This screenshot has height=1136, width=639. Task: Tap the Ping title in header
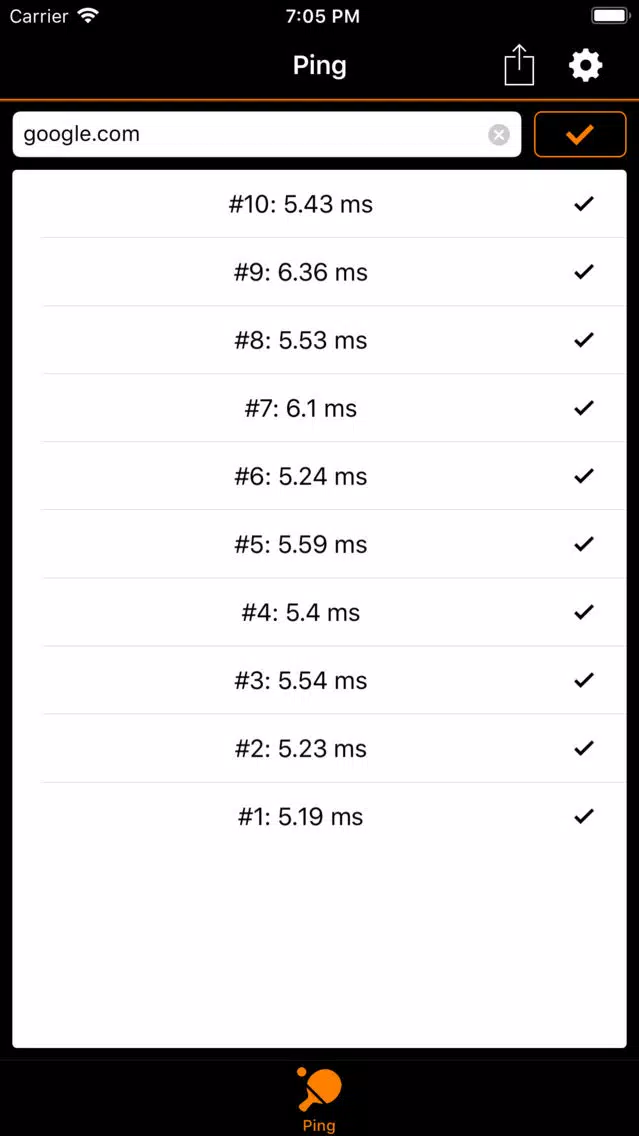click(x=320, y=66)
